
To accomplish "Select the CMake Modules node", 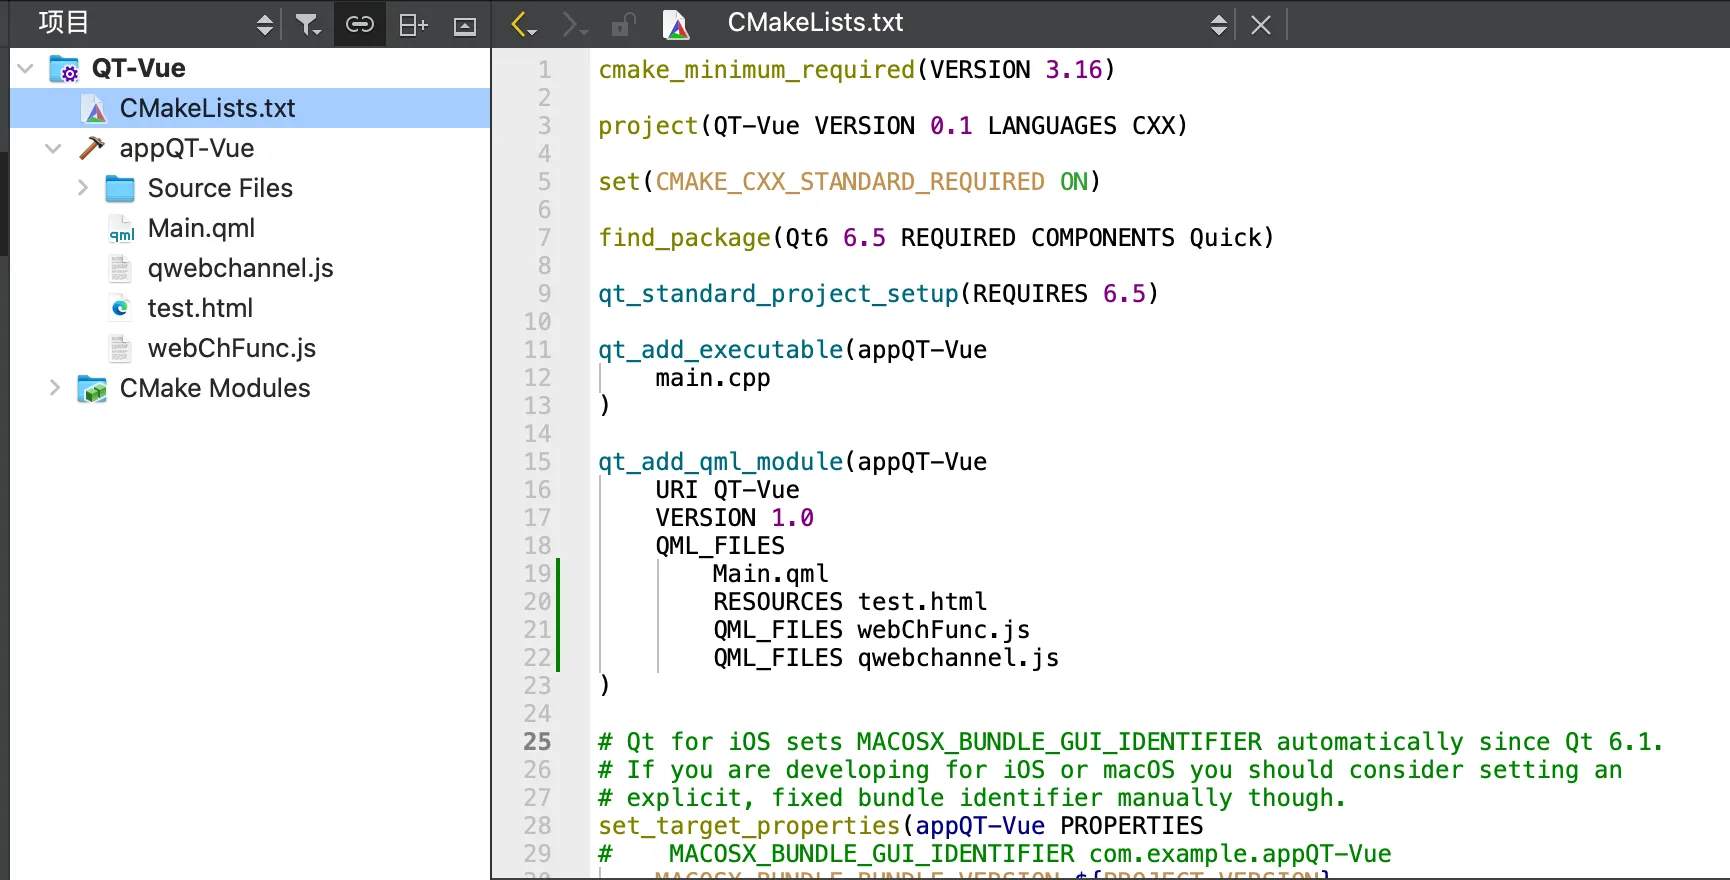I will point(215,388).
